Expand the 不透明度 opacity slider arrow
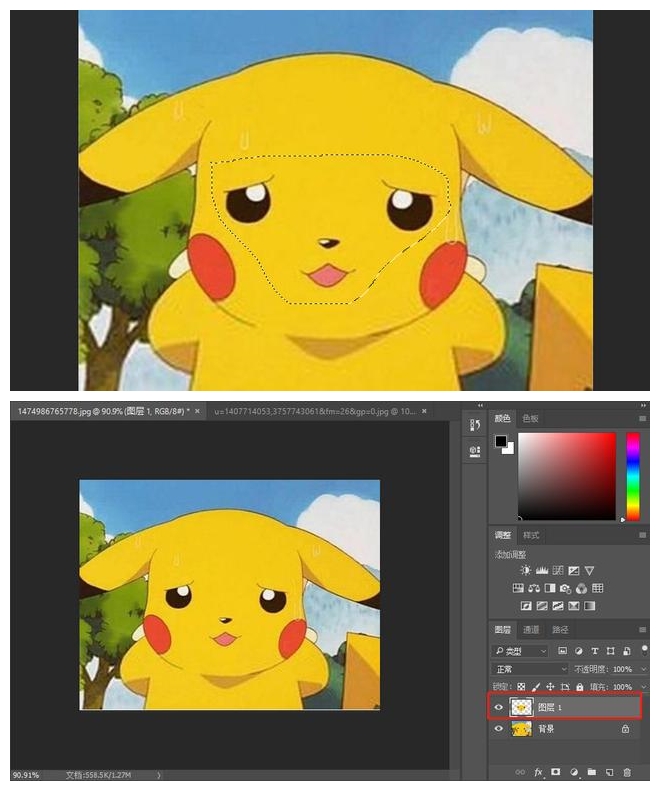The height and width of the screenshot is (791, 660). coord(643,669)
